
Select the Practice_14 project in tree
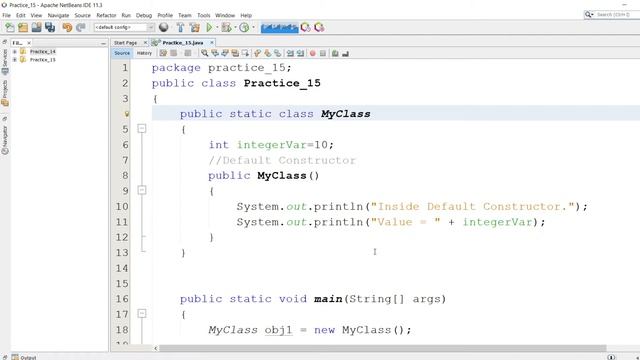(x=42, y=51)
